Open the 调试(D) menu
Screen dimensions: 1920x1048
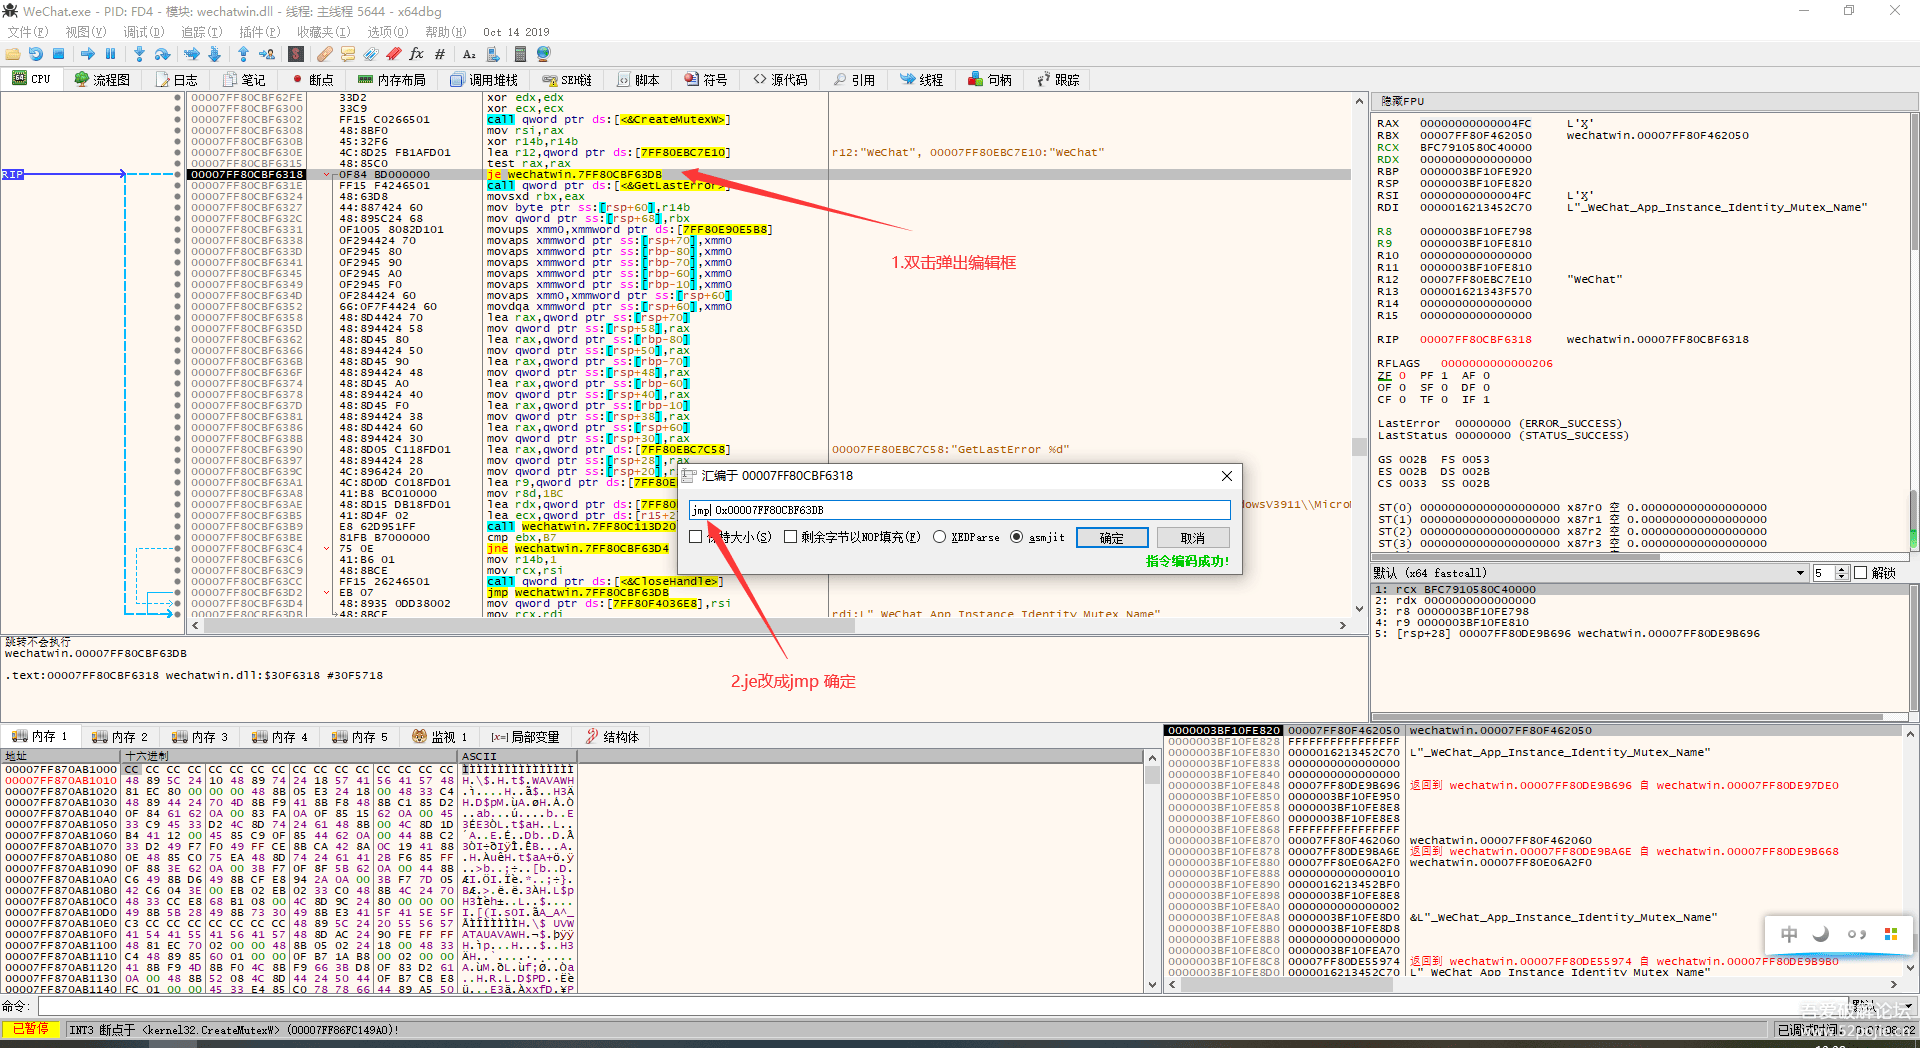tap(143, 32)
